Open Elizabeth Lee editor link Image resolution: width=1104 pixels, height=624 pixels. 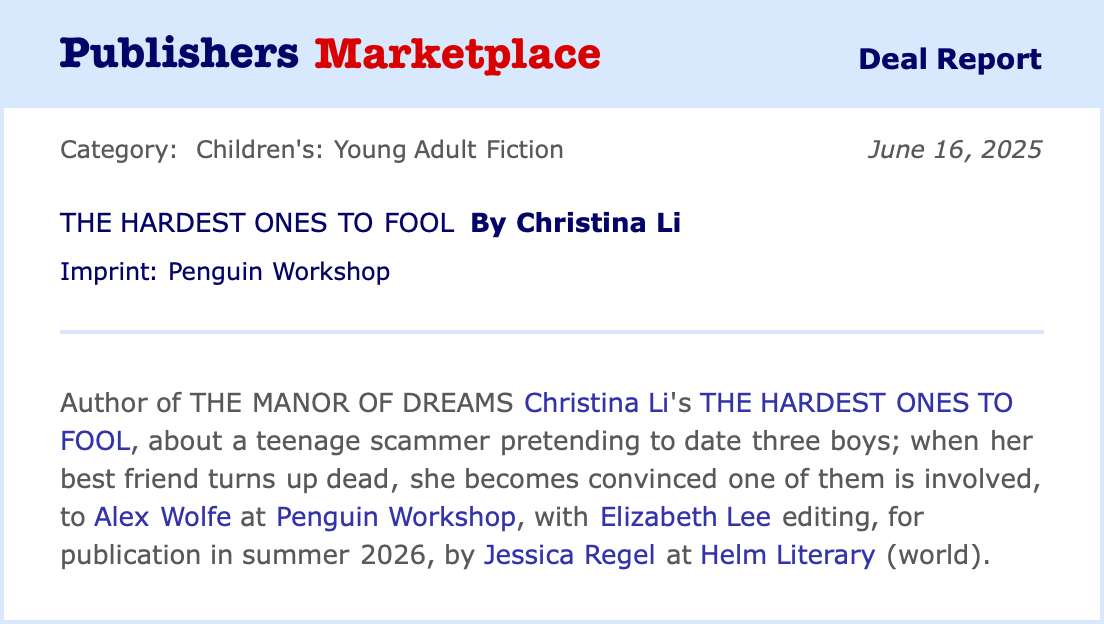tap(685, 517)
